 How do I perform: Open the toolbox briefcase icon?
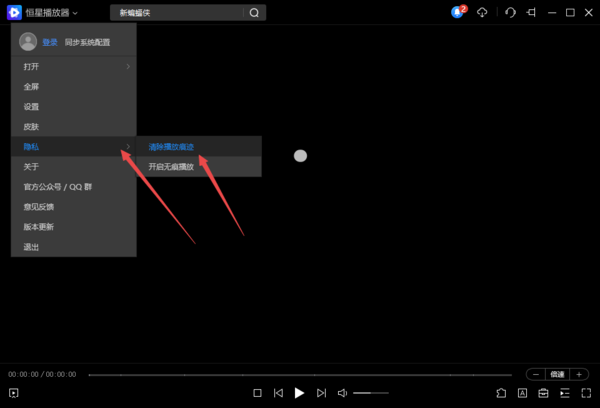(x=543, y=393)
